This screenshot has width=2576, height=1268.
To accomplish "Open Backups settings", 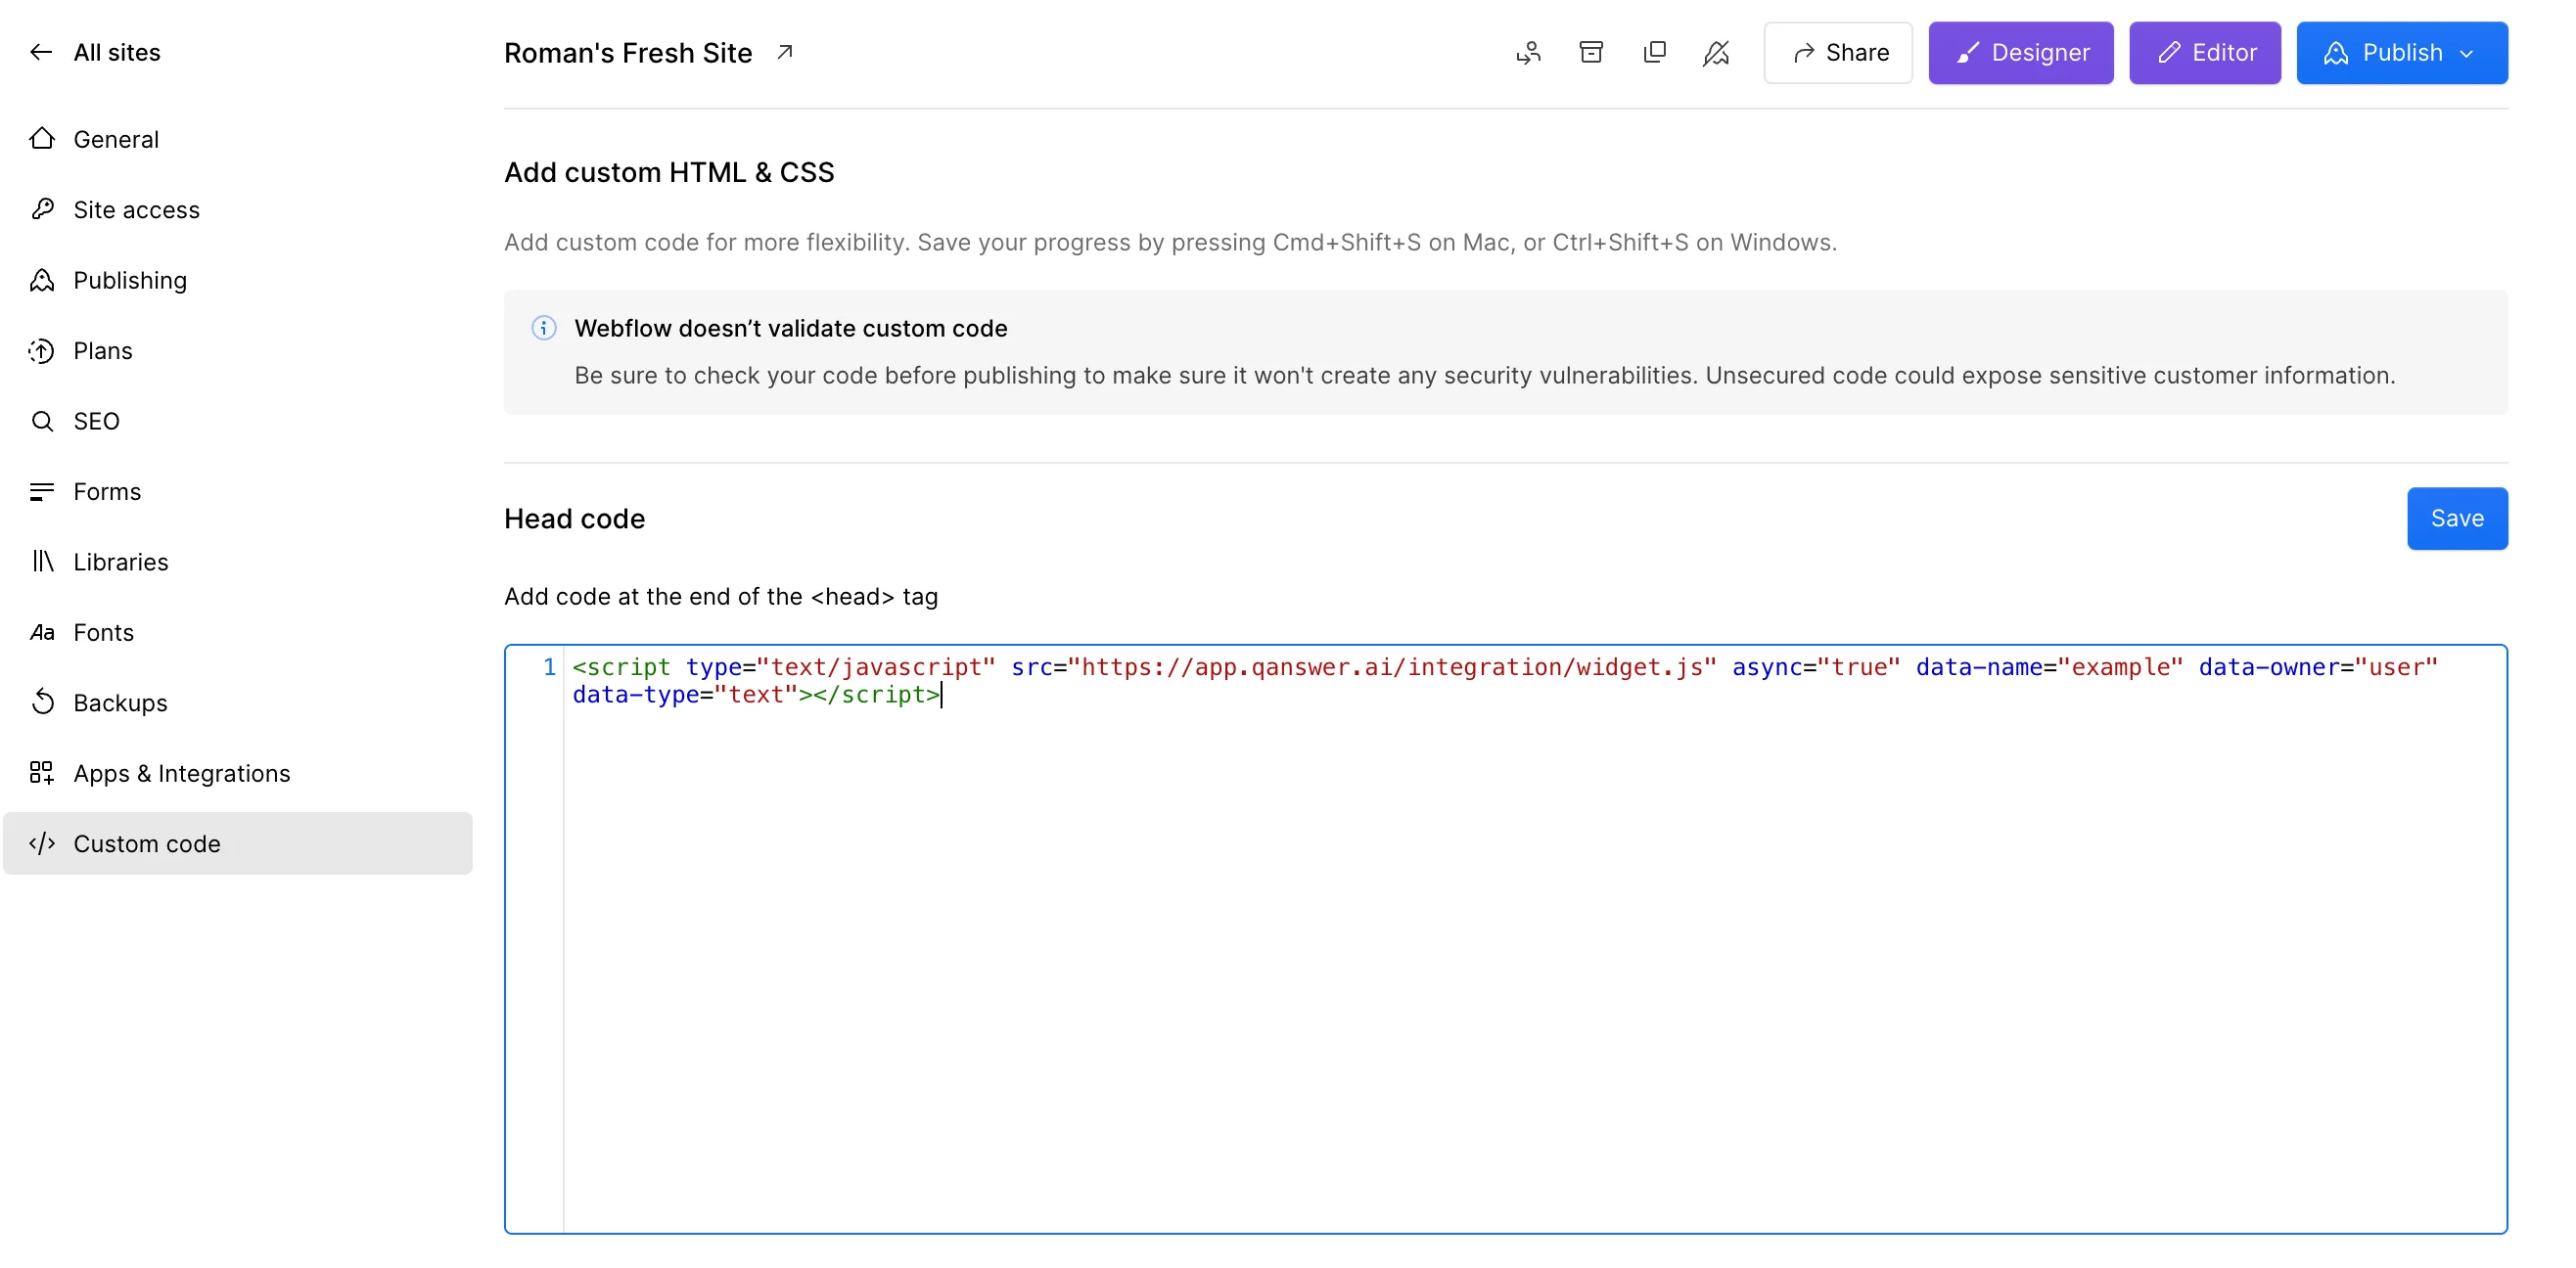I will point(237,703).
